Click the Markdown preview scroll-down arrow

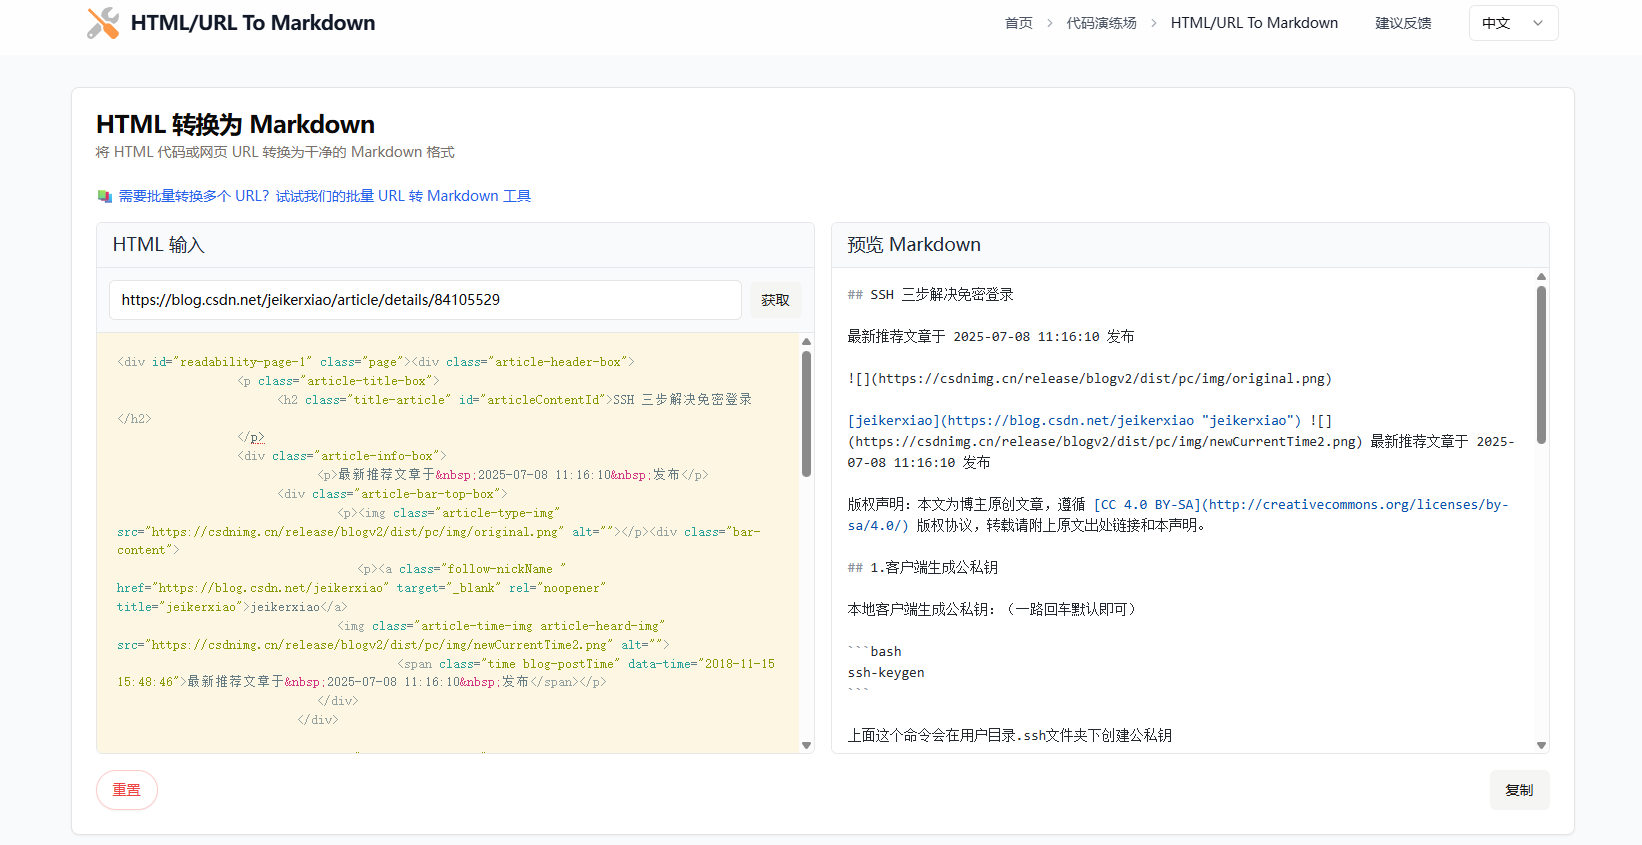click(x=1541, y=745)
